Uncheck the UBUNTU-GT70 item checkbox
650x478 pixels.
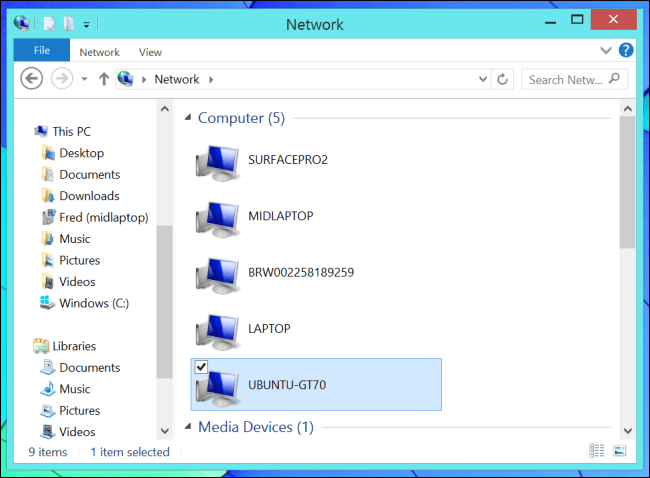(201, 368)
